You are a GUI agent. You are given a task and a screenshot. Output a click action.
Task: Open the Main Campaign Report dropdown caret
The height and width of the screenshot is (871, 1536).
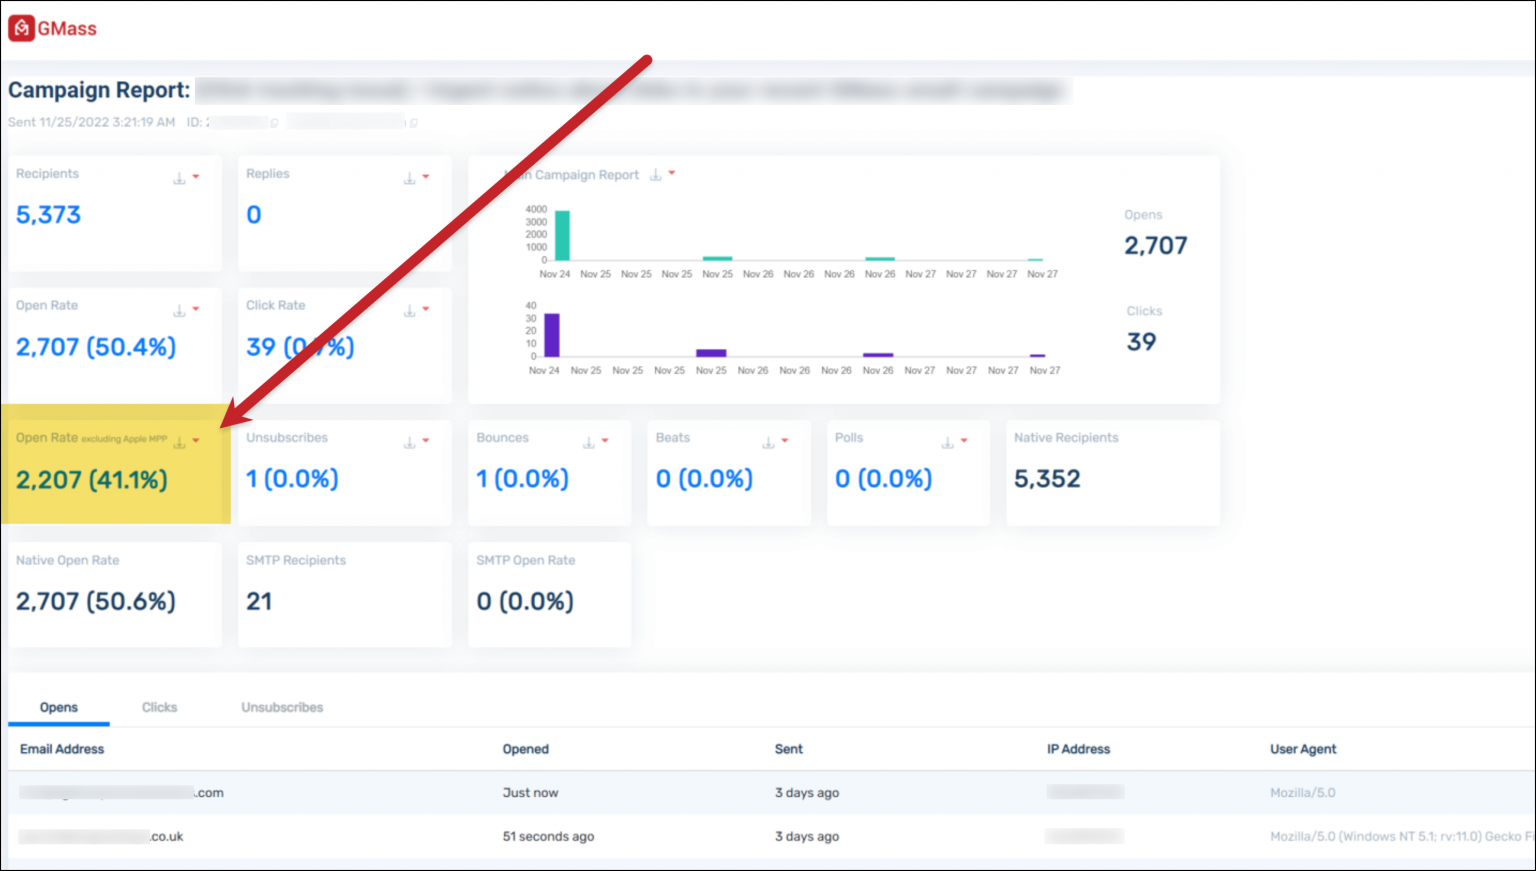(672, 174)
